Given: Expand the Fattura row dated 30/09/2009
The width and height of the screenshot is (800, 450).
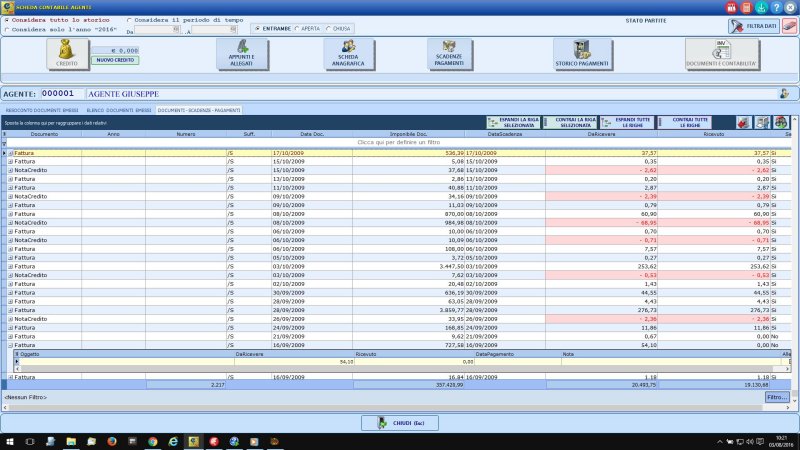Looking at the screenshot, I should (10, 293).
